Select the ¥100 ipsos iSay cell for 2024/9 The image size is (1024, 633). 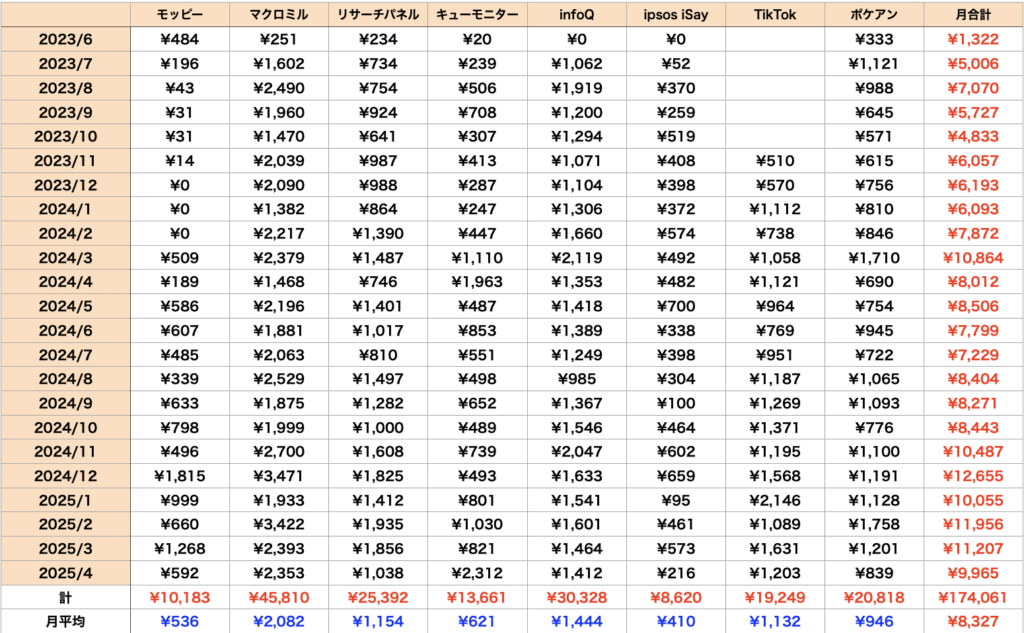(x=676, y=403)
